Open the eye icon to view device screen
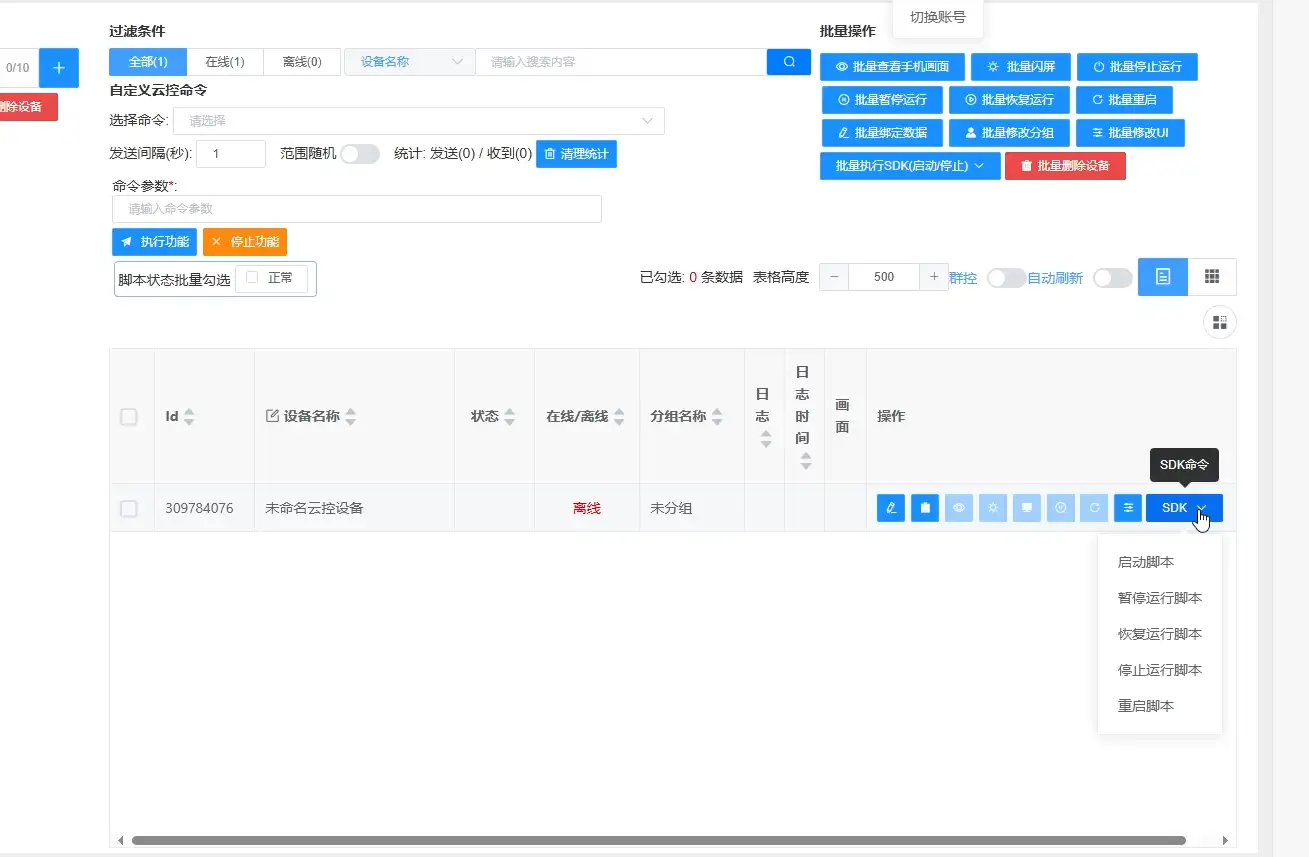Image resolution: width=1309 pixels, height=857 pixels. tap(958, 507)
